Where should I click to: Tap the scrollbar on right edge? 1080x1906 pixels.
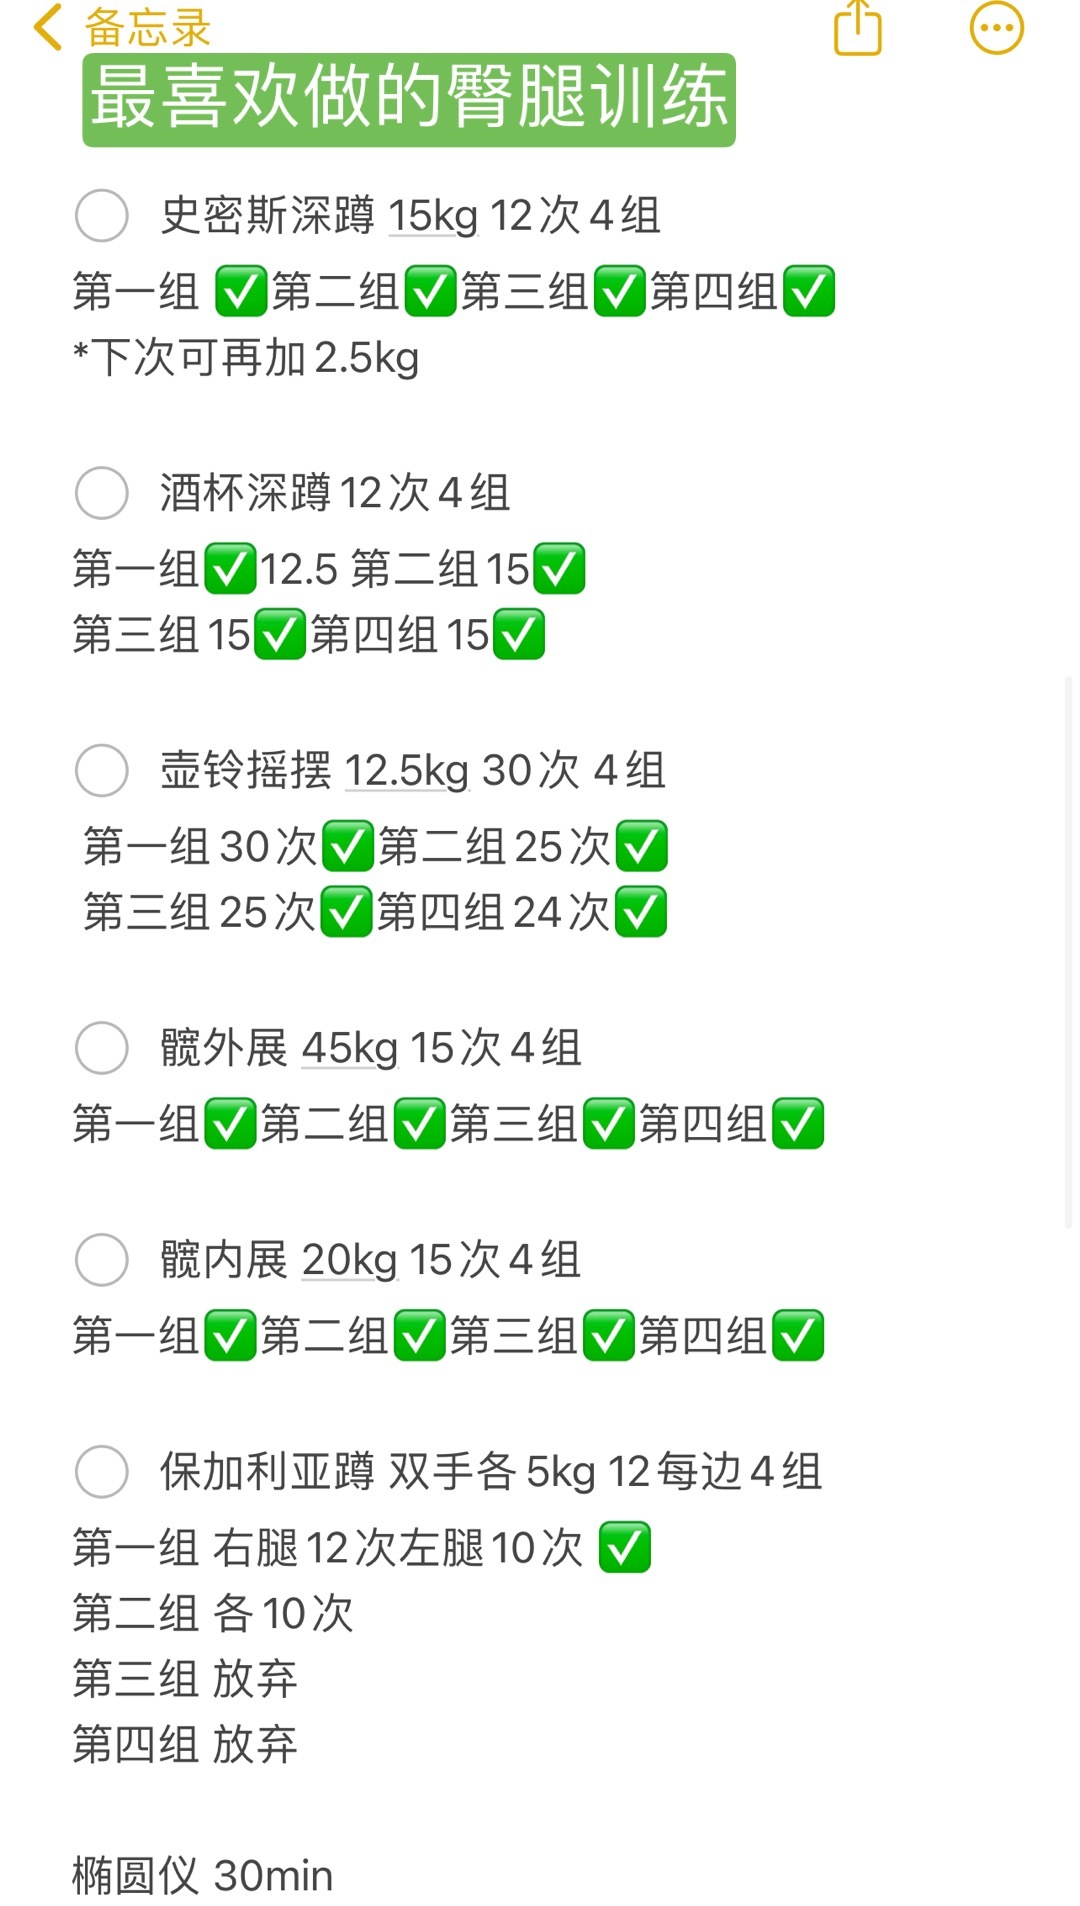[x=1068, y=950]
